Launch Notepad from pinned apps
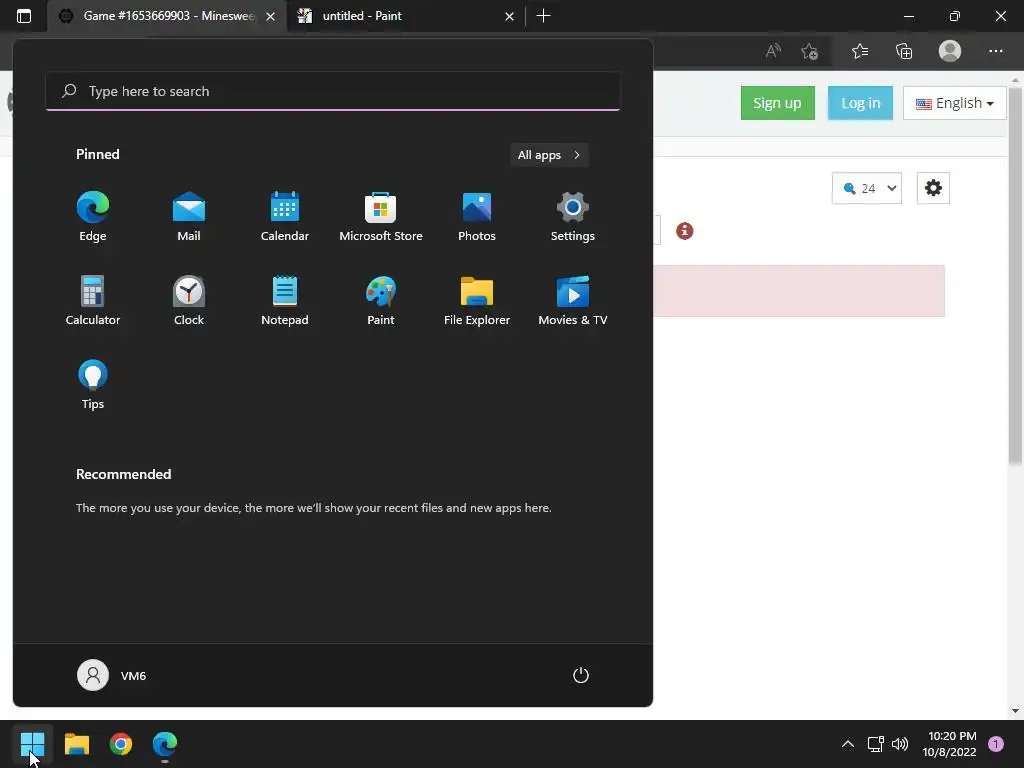The image size is (1024, 768). point(285,300)
